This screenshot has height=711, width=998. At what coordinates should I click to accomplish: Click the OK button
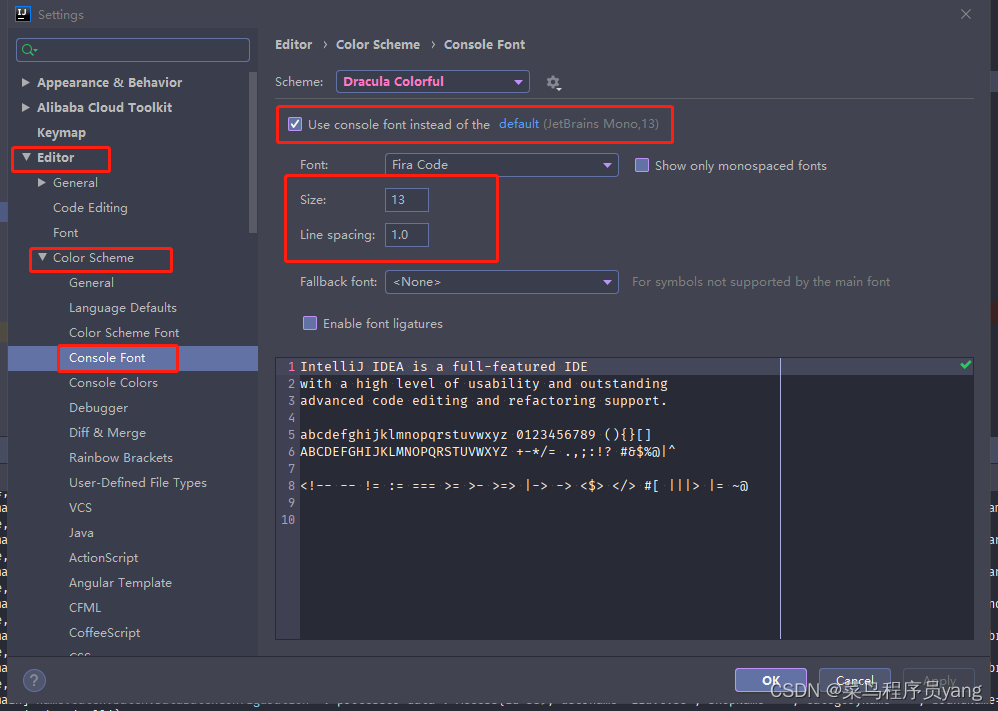tap(771, 680)
